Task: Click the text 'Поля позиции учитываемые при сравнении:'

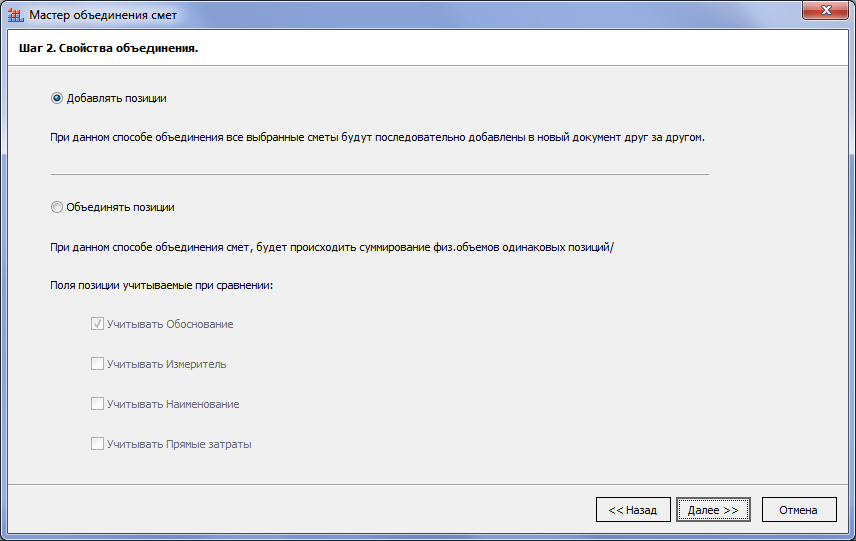Action: pos(162,285)
